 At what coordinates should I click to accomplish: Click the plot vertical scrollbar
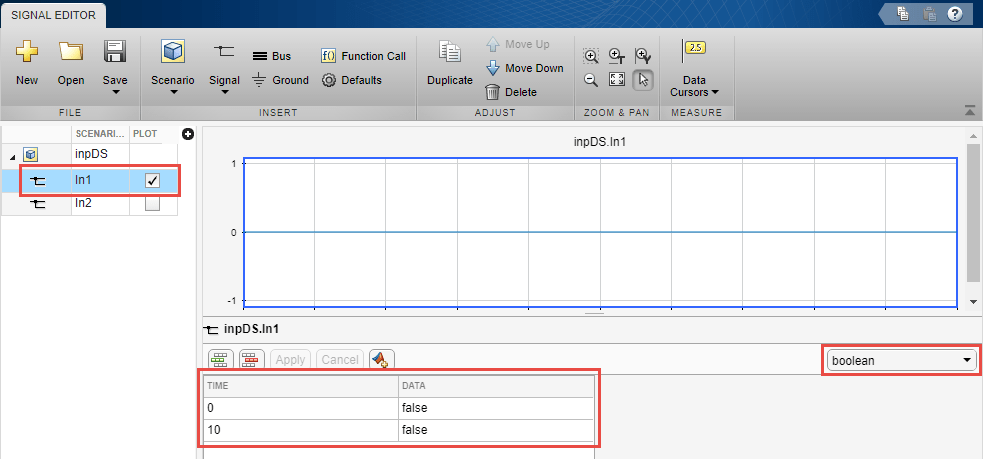(973, 213)
